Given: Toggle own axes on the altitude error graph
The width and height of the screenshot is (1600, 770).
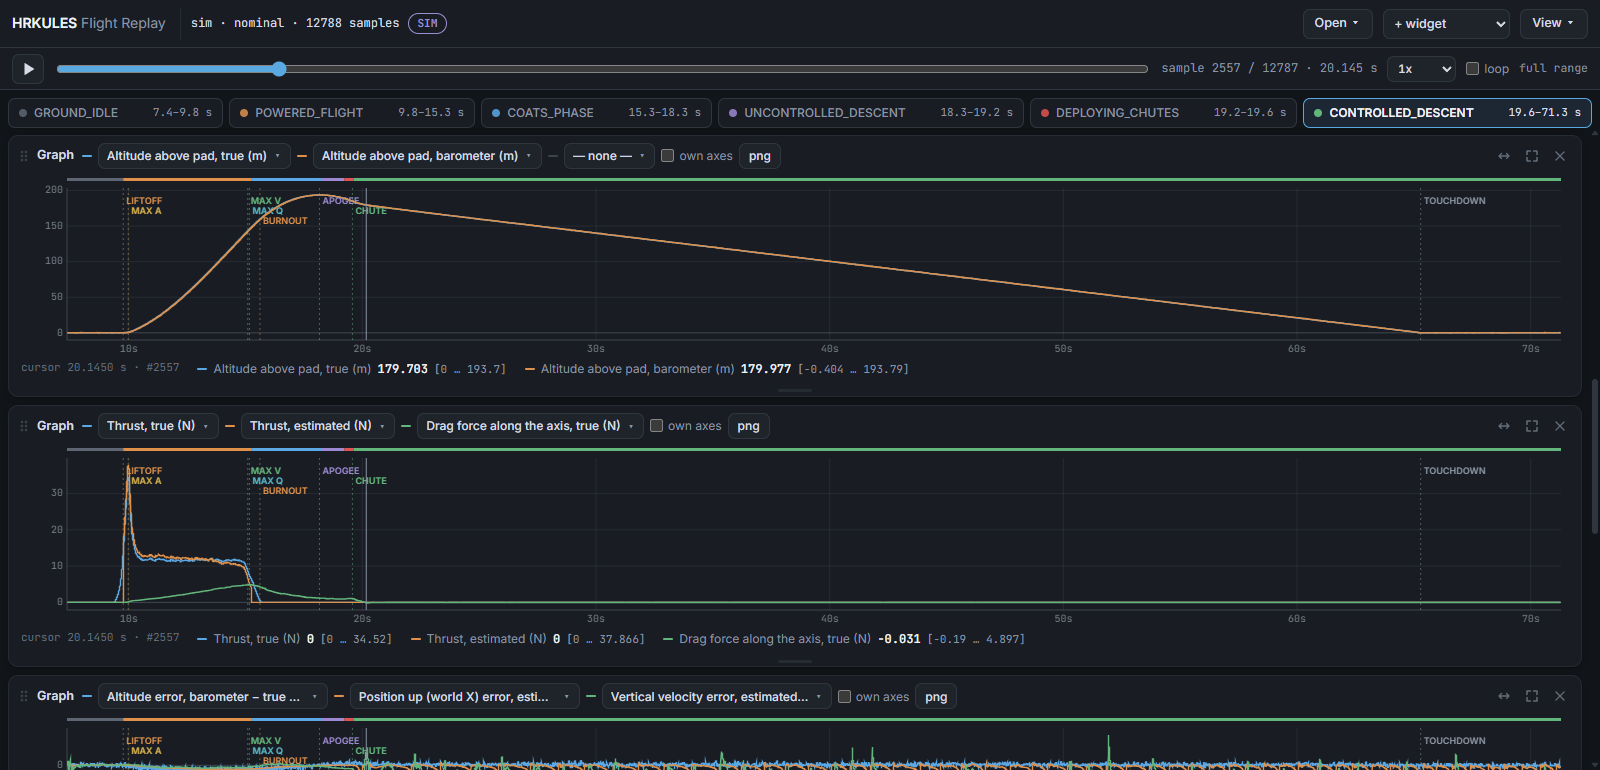Looking at the screenshot, I should [x=844, y=696].
